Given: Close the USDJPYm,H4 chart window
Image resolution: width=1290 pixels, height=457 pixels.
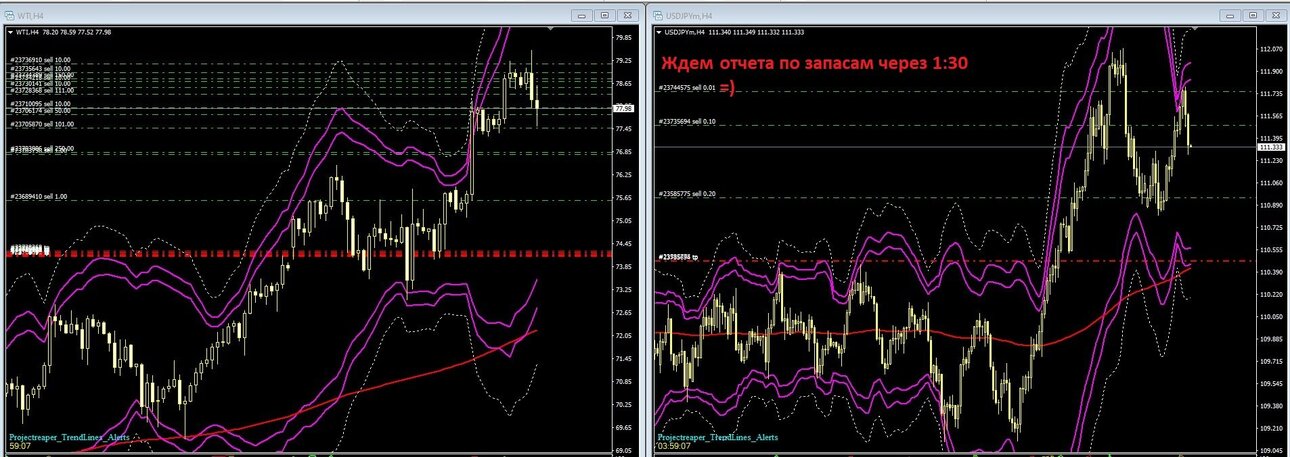Looking at the screenshot, I should (x=1276, y=15).
